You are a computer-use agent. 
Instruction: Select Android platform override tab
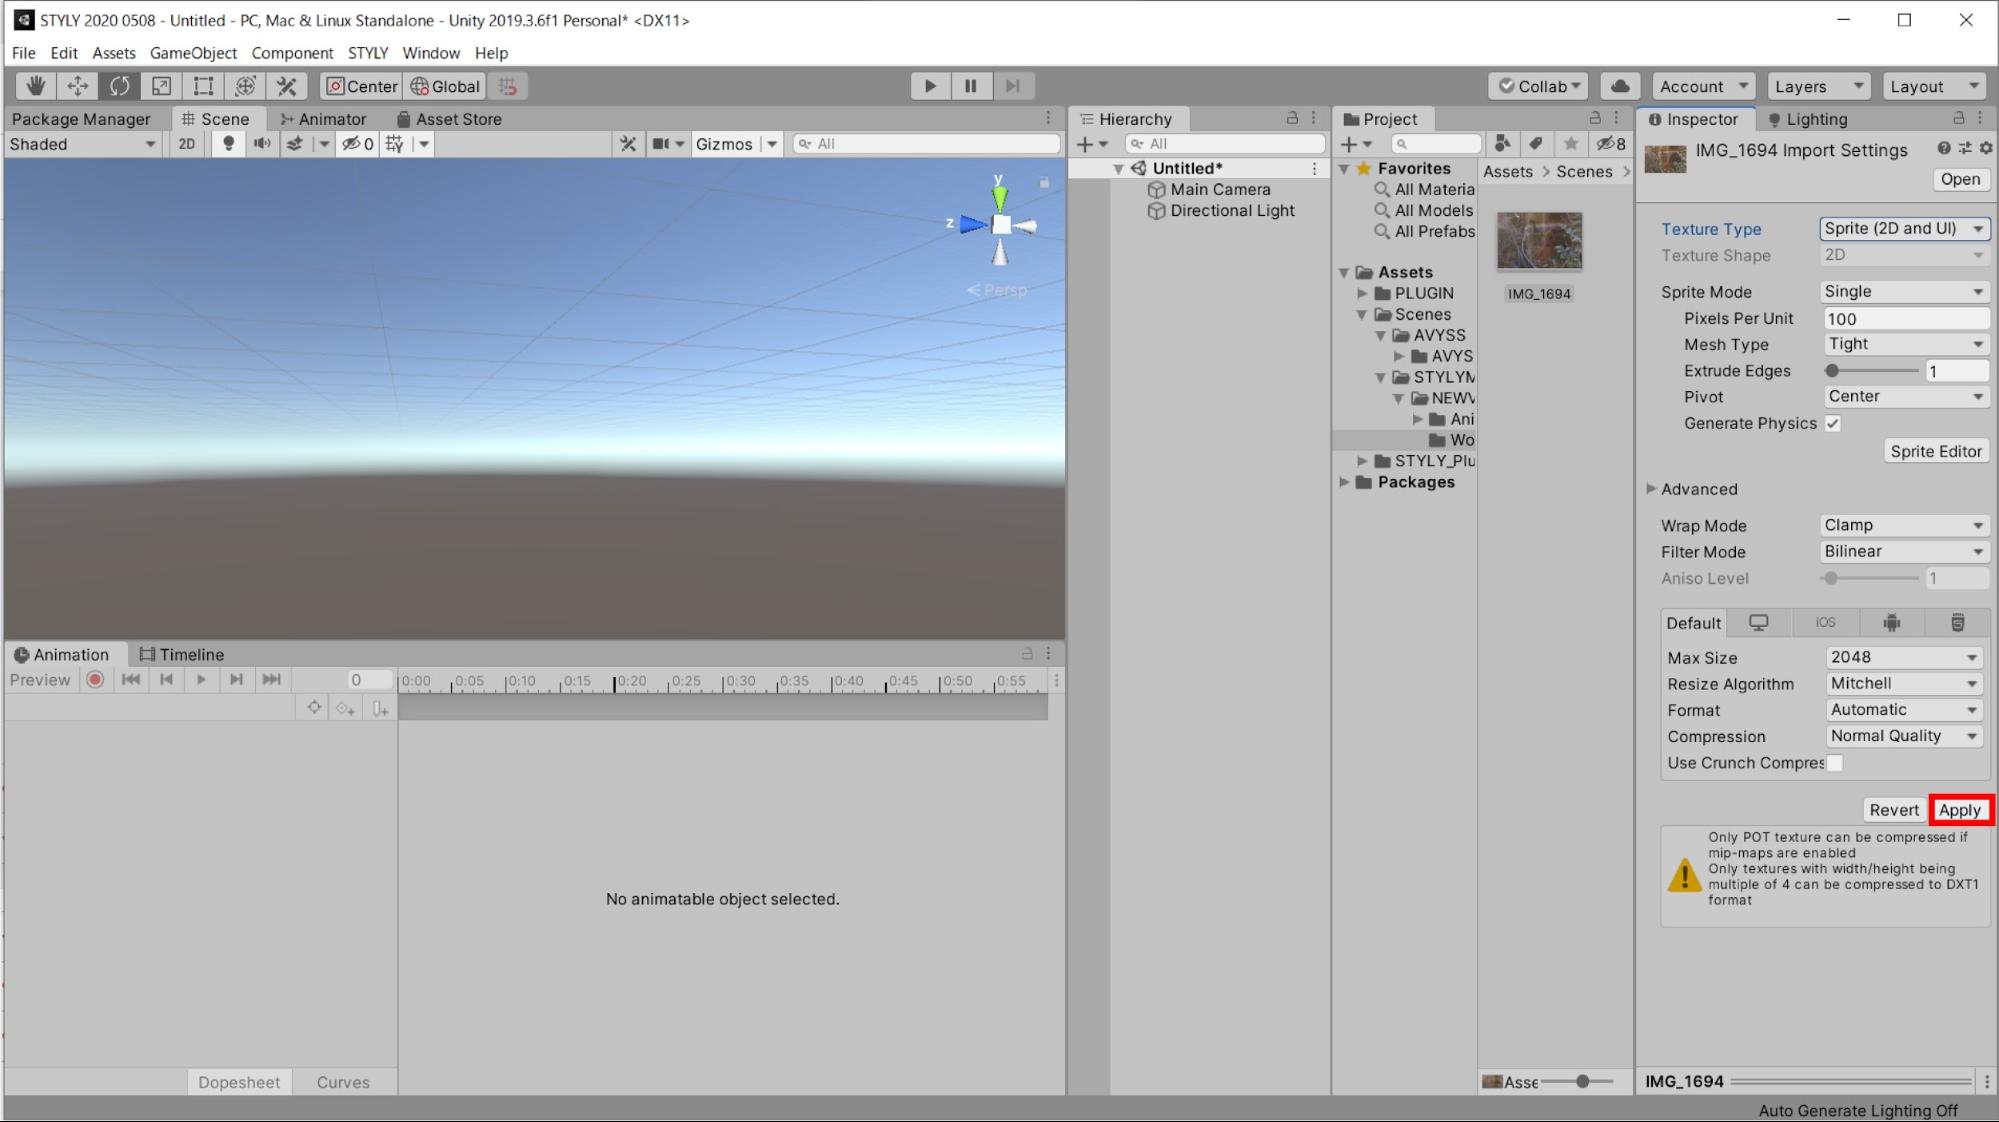click(x=1891, y=623)
